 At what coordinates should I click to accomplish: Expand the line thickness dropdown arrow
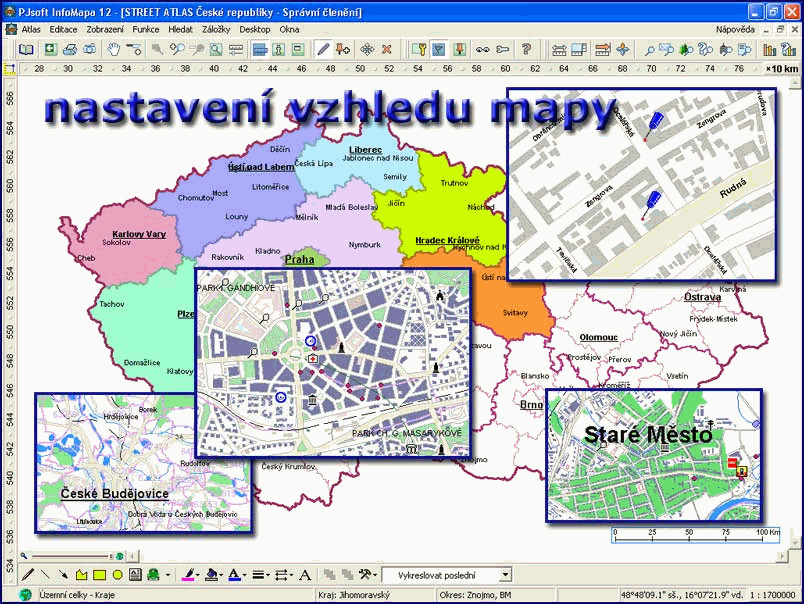pos(268,575)
